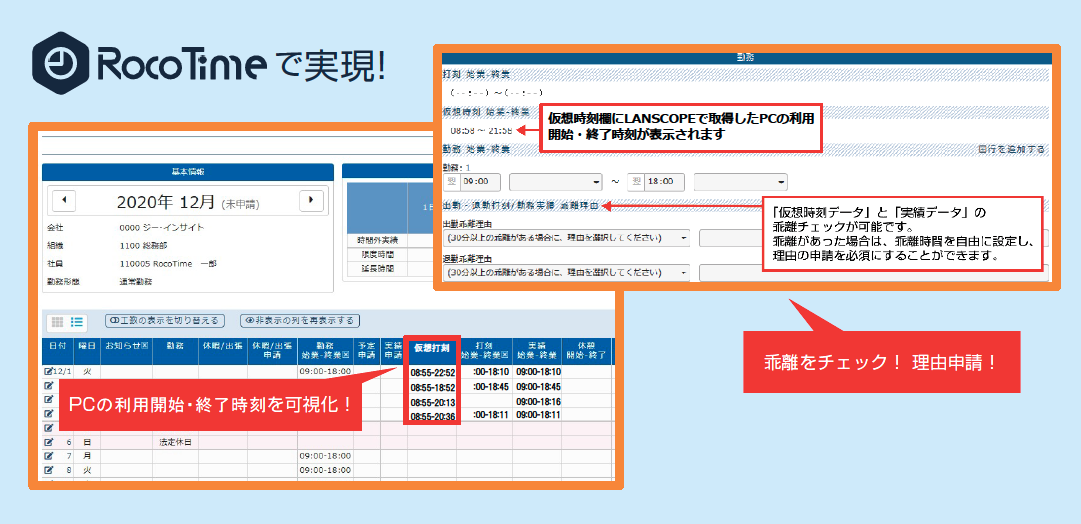Go to previous month with left arrow
Image resolution: width=1081 pixels, height=524 pixels.
(x=64, y=200)
